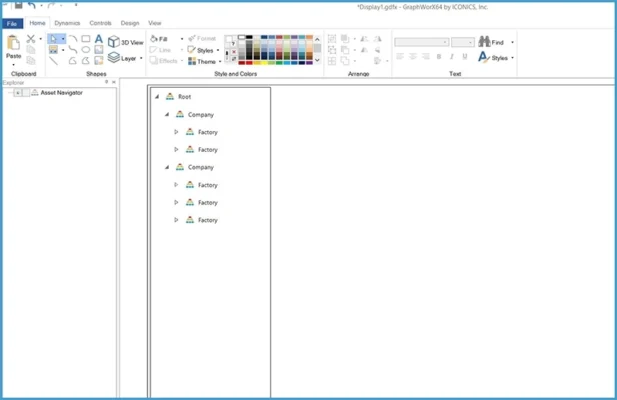Select the straight Line shape tool

pos(54,60)
